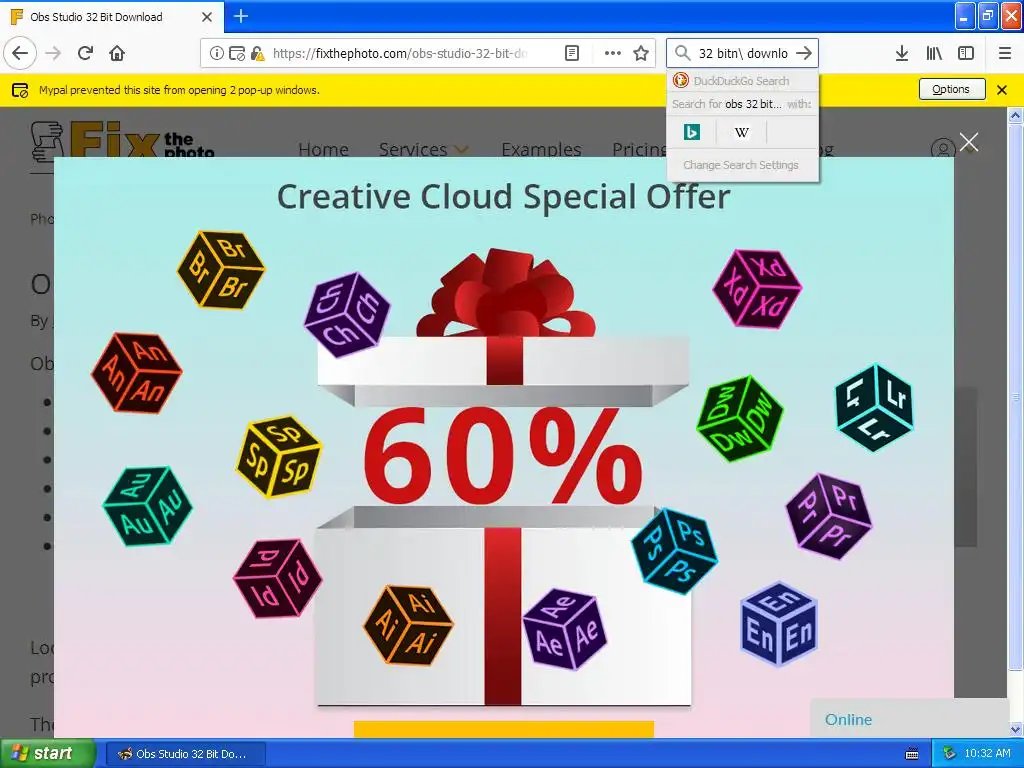Close the Obs Studio 32 Bit Download tab
Screen dimensions: 1024x768
[206, 17]
